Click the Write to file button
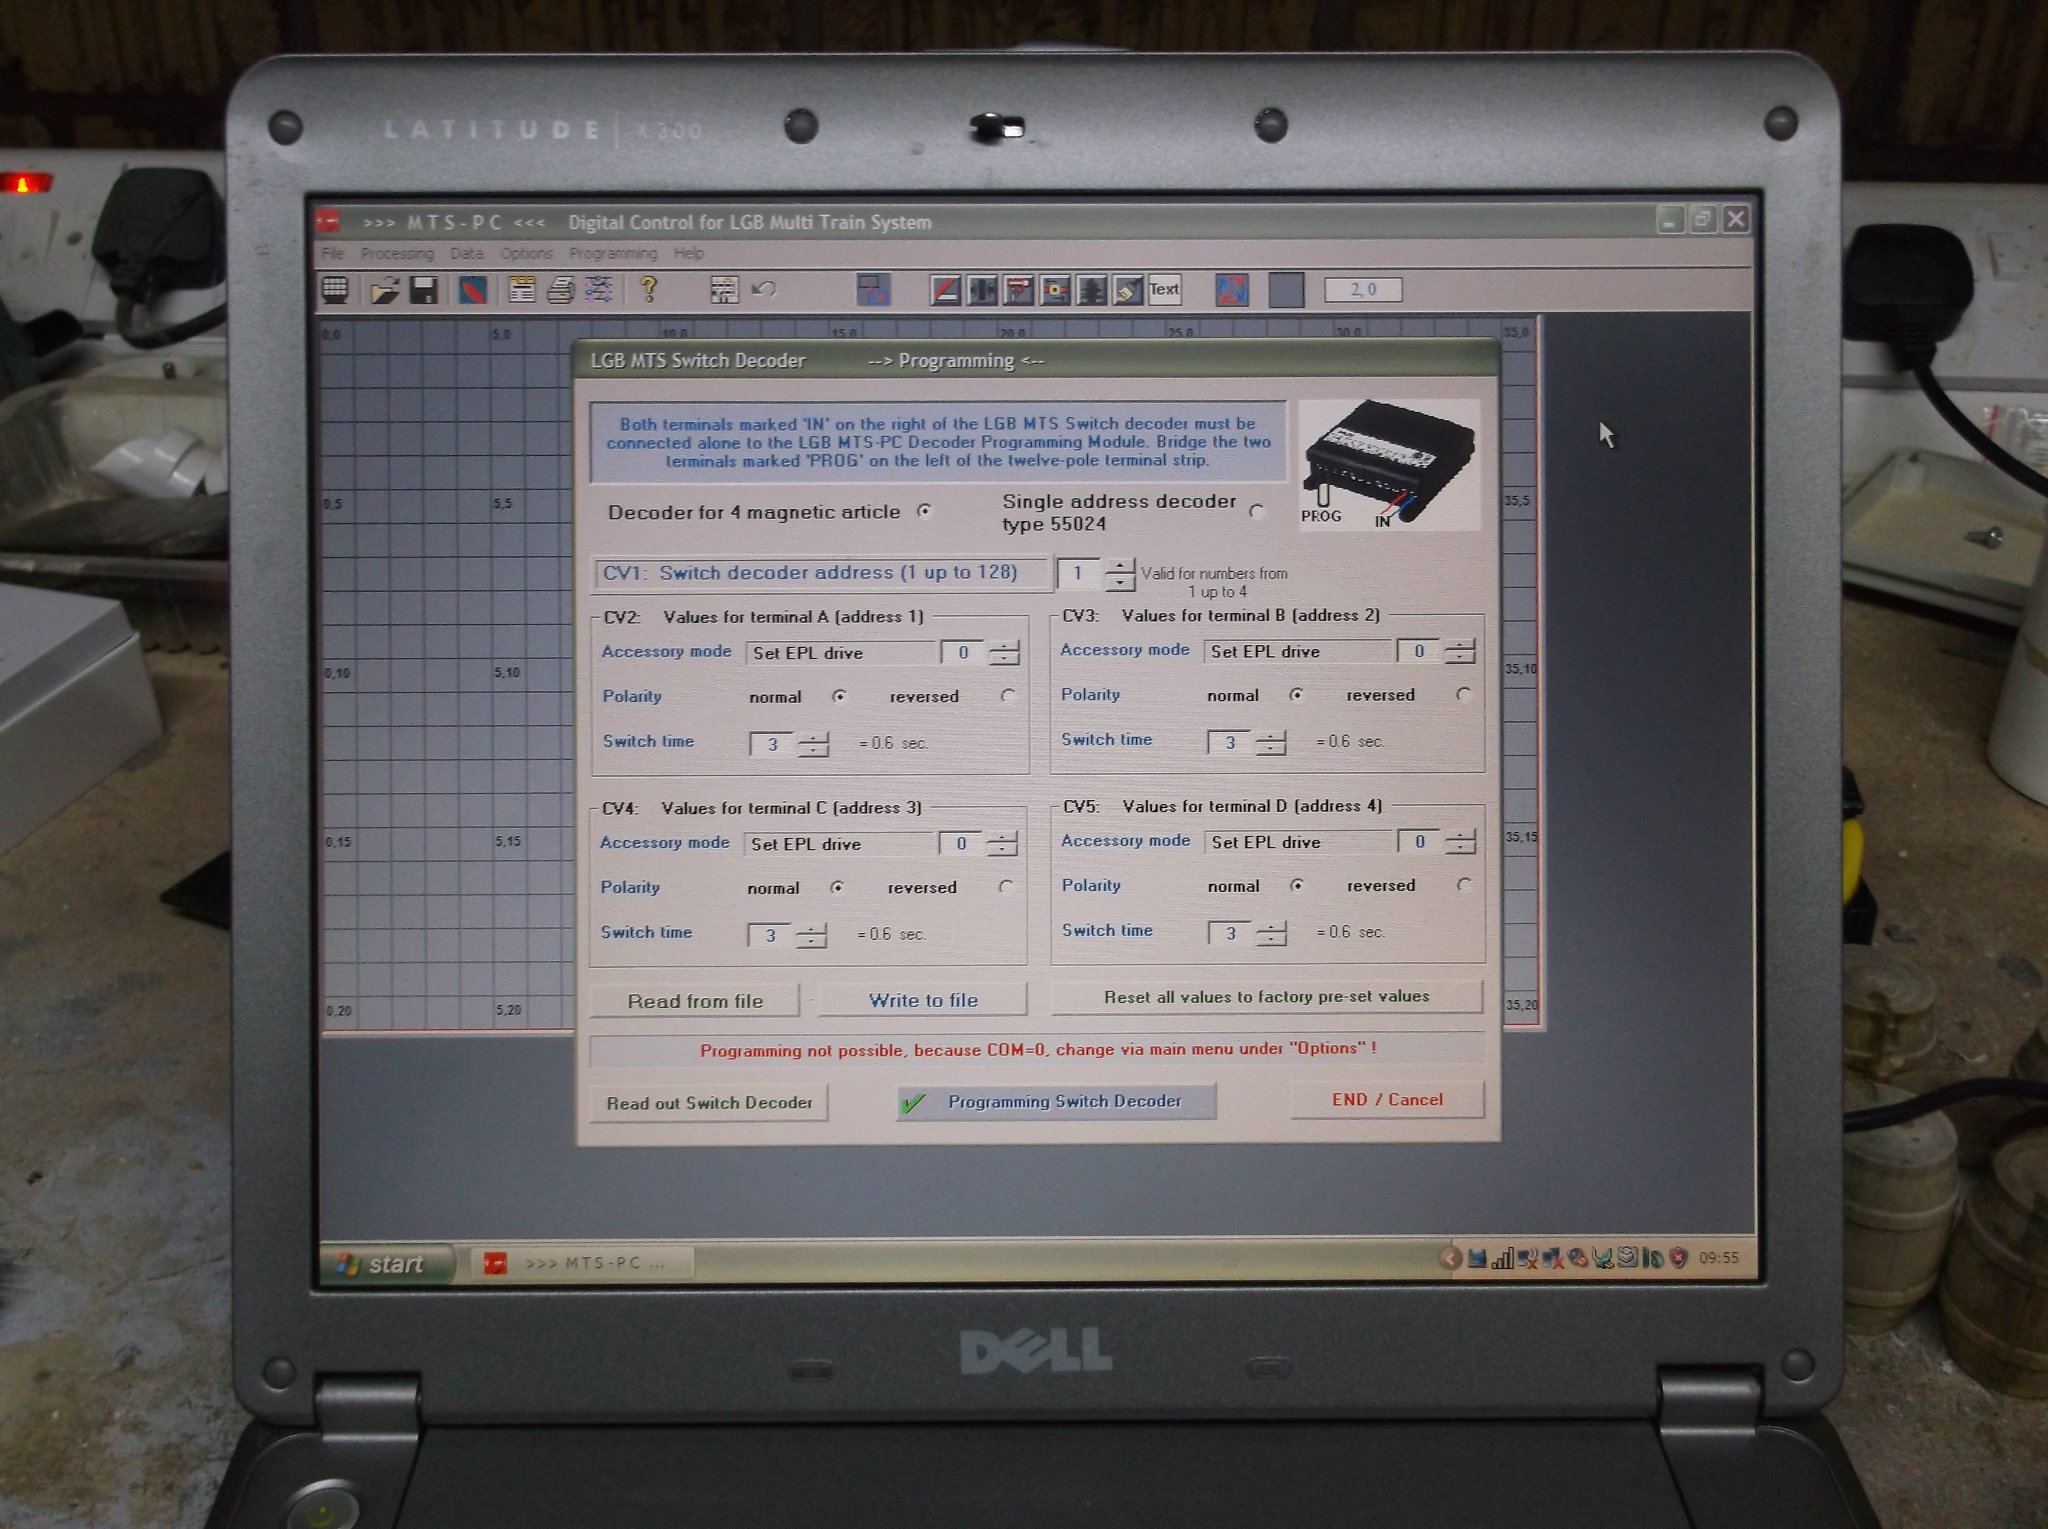This screenshot has height=1529, width=2048. pyautogui.click(x=923, y=1000)
